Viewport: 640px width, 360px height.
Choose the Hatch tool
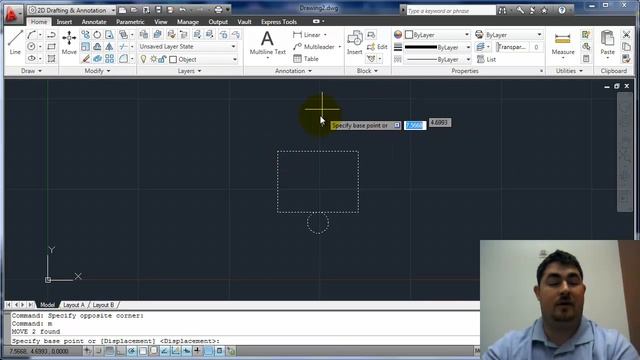[51, 59]
